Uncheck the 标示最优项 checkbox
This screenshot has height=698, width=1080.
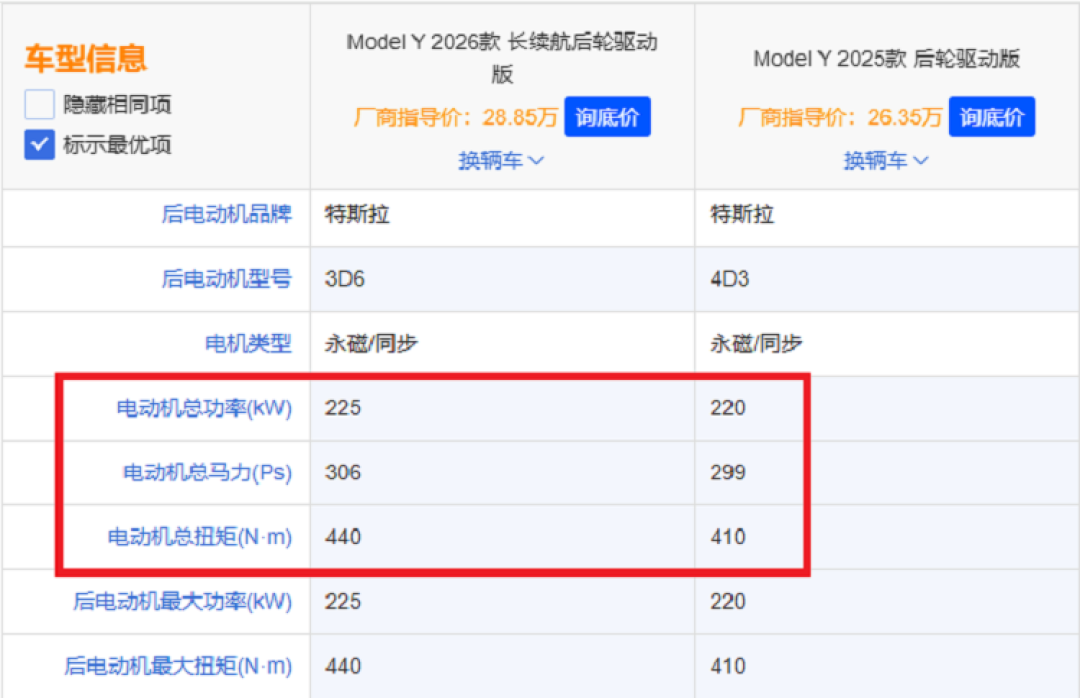pos(39,145)
